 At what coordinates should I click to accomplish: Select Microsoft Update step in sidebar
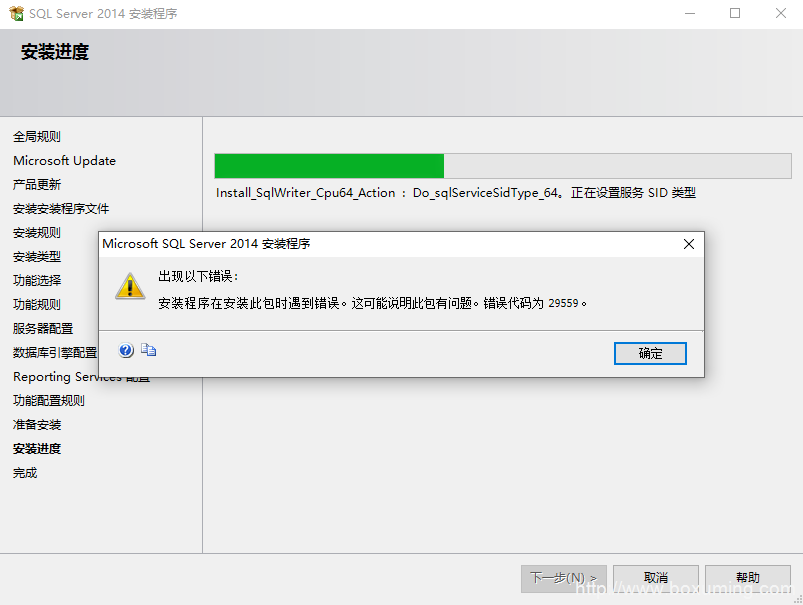point(65,160)
